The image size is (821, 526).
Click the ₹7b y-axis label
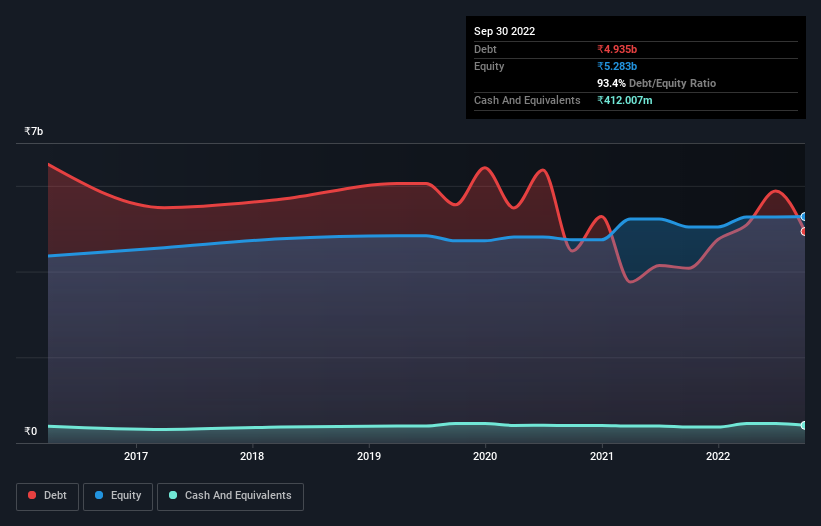(34, 131)
